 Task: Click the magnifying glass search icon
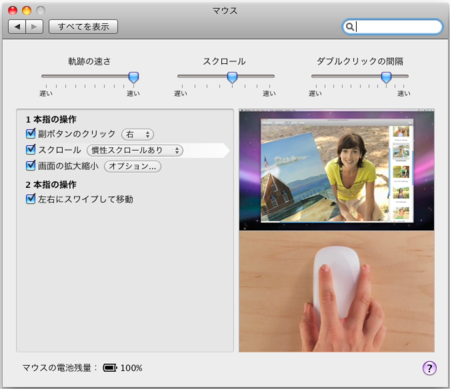pyautogui.click(x=349, y=27)
